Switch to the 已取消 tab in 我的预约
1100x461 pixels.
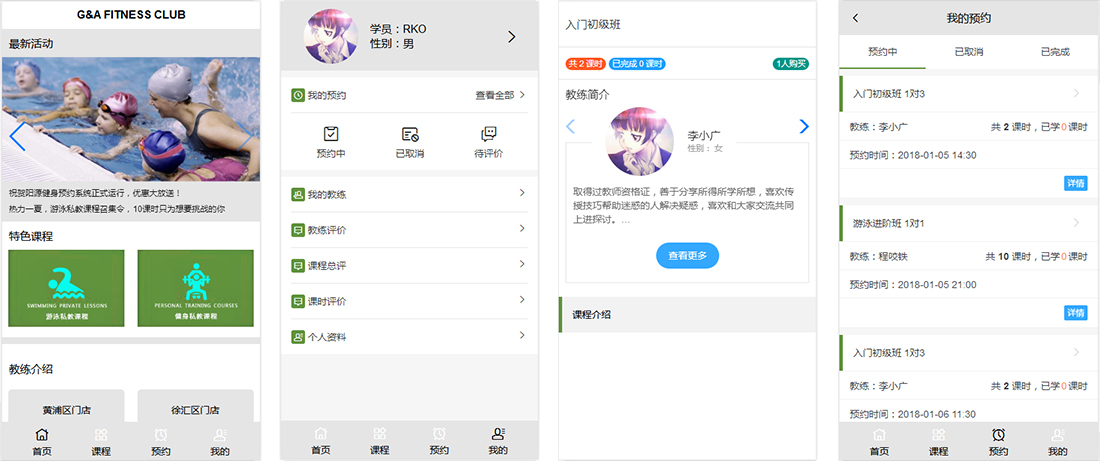[969, 51]
